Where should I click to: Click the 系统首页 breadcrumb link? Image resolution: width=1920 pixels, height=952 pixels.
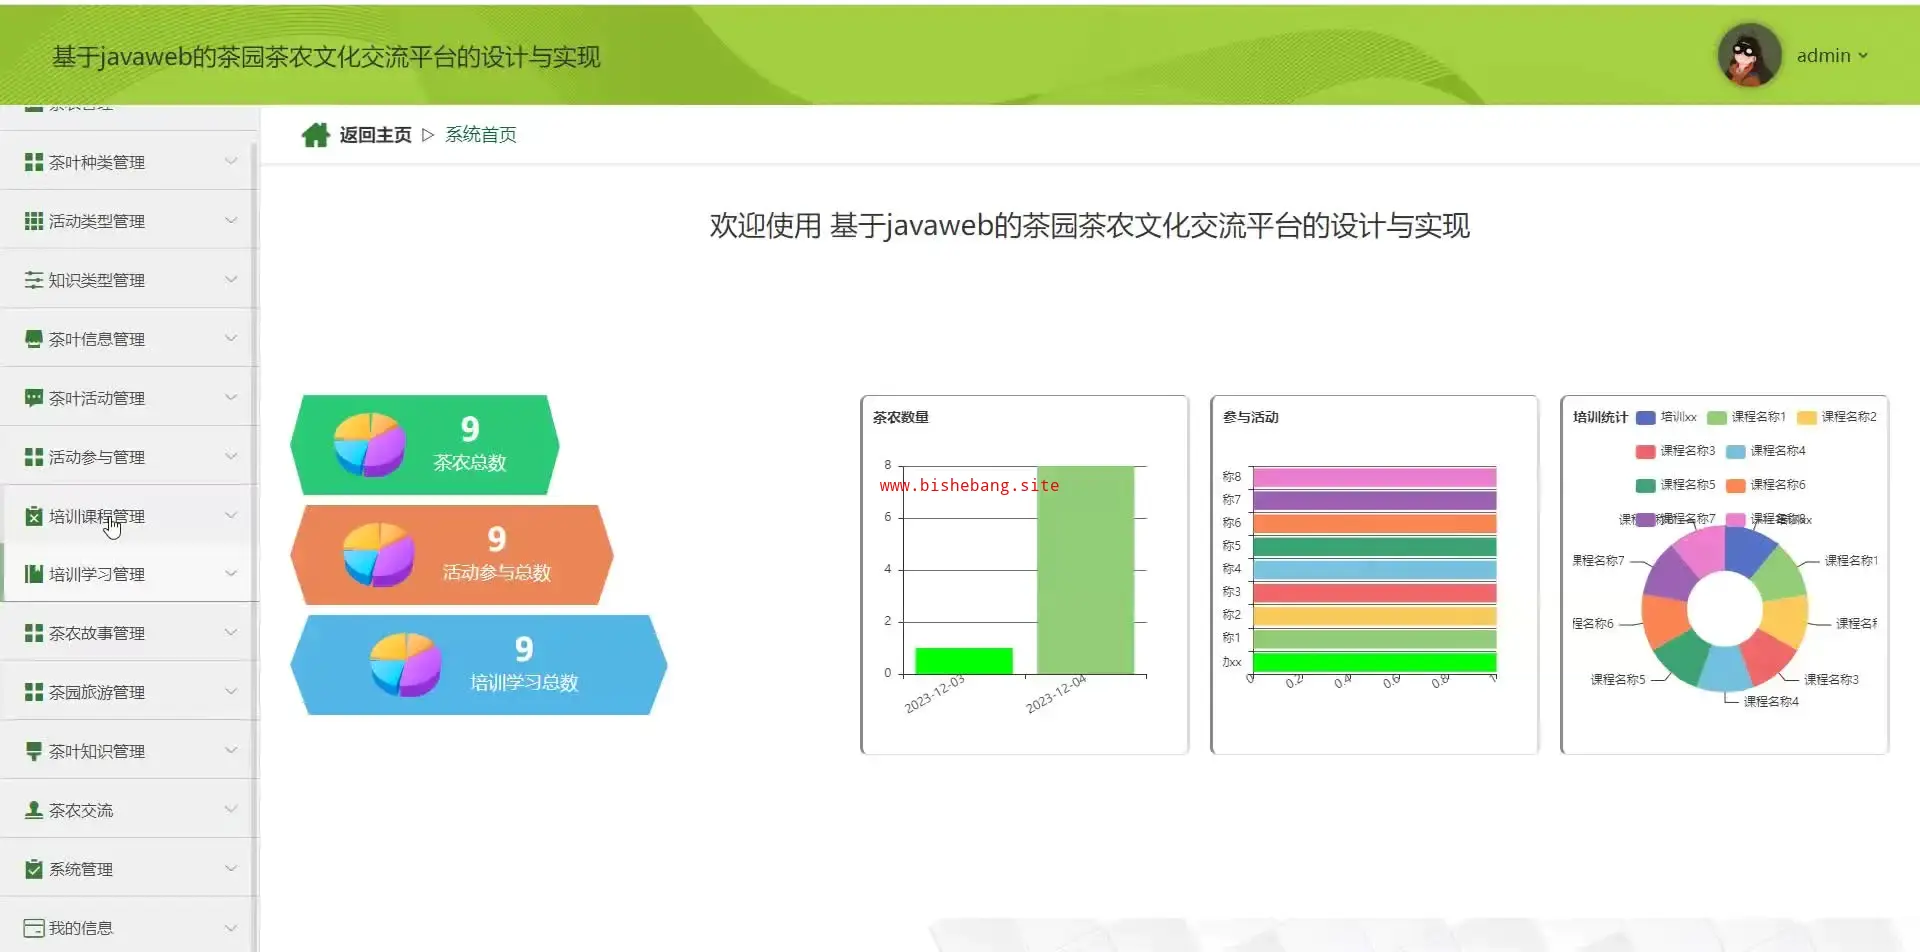tap(481, 135)
